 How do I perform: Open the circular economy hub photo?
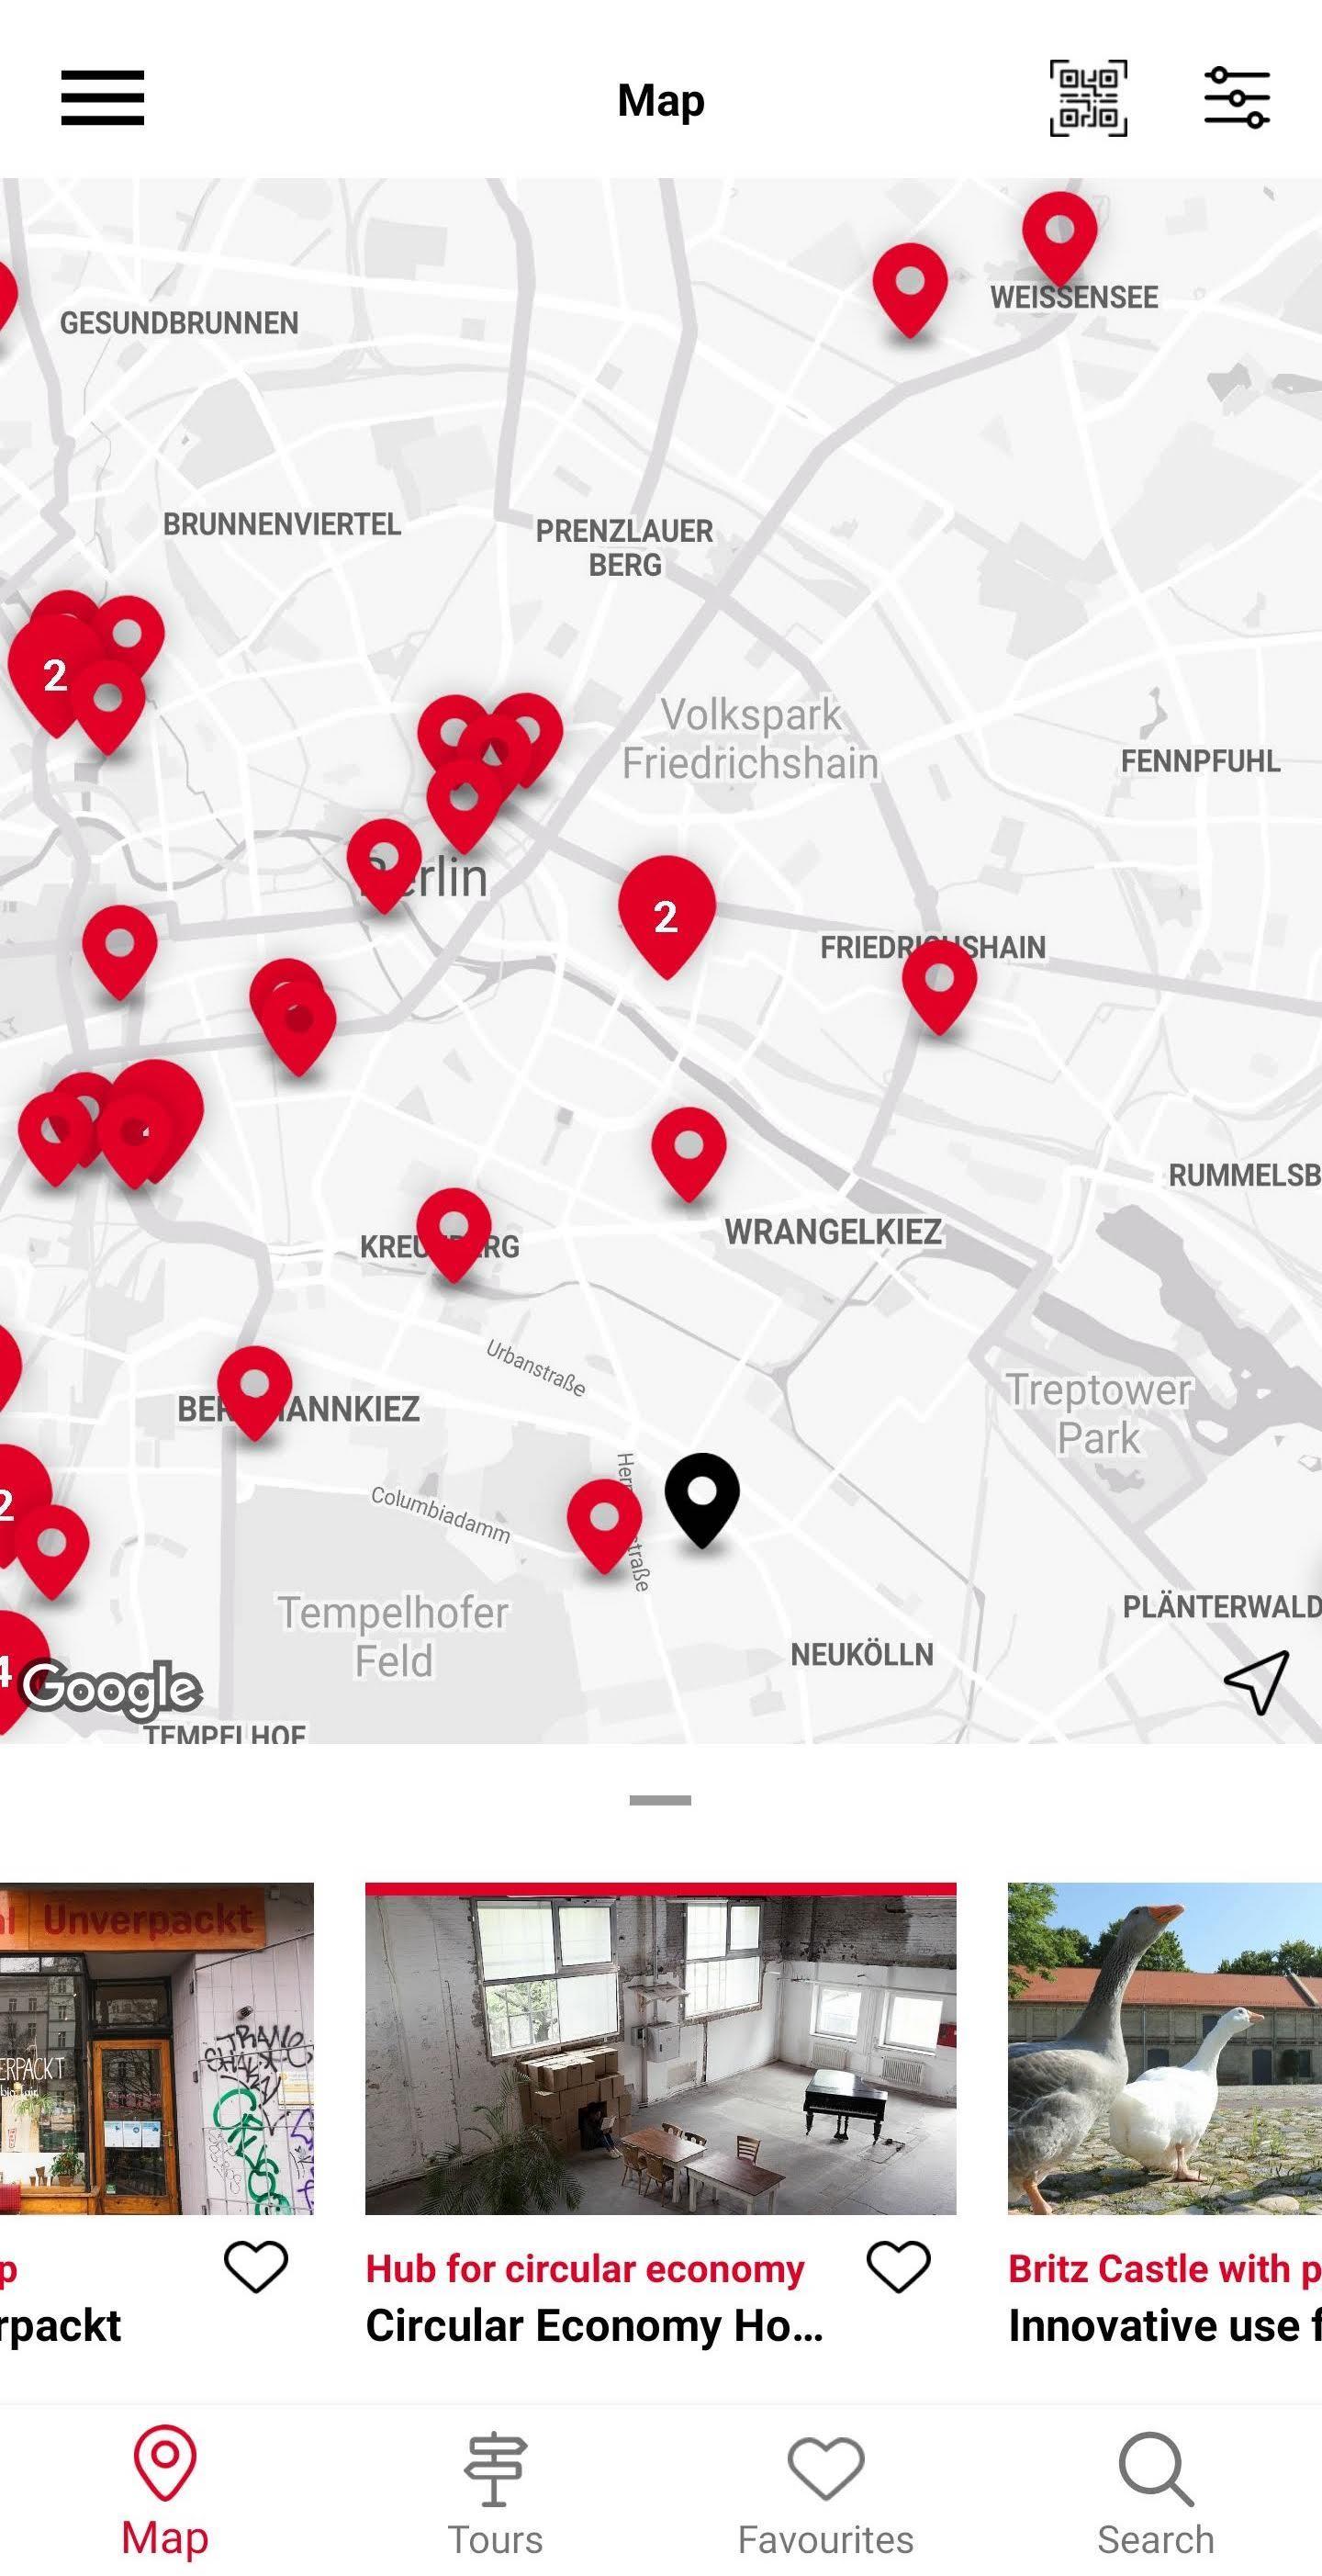pos(660,2049)
